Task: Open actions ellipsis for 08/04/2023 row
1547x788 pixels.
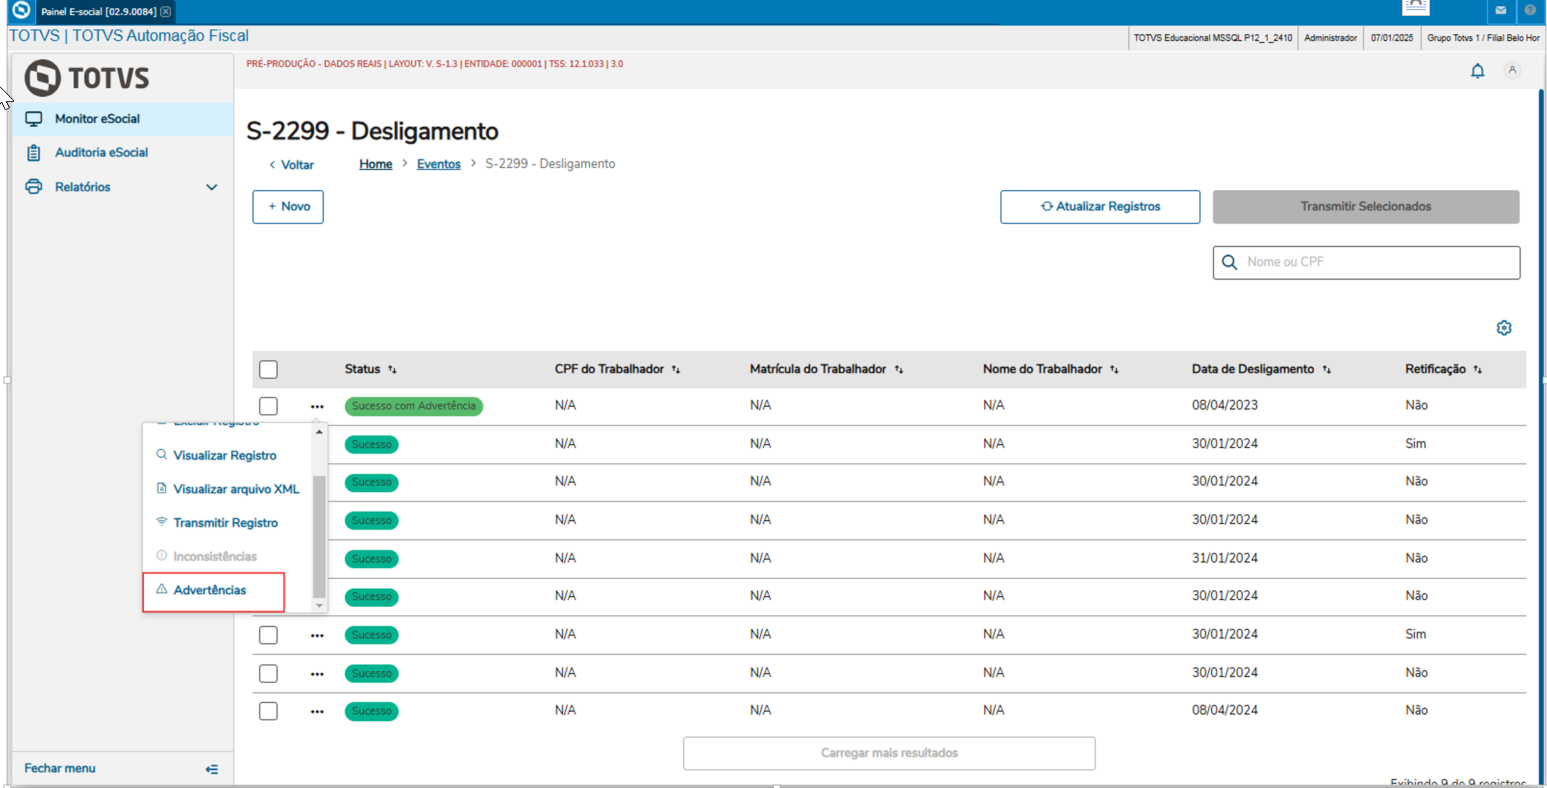Action: (x=317, y=407)
